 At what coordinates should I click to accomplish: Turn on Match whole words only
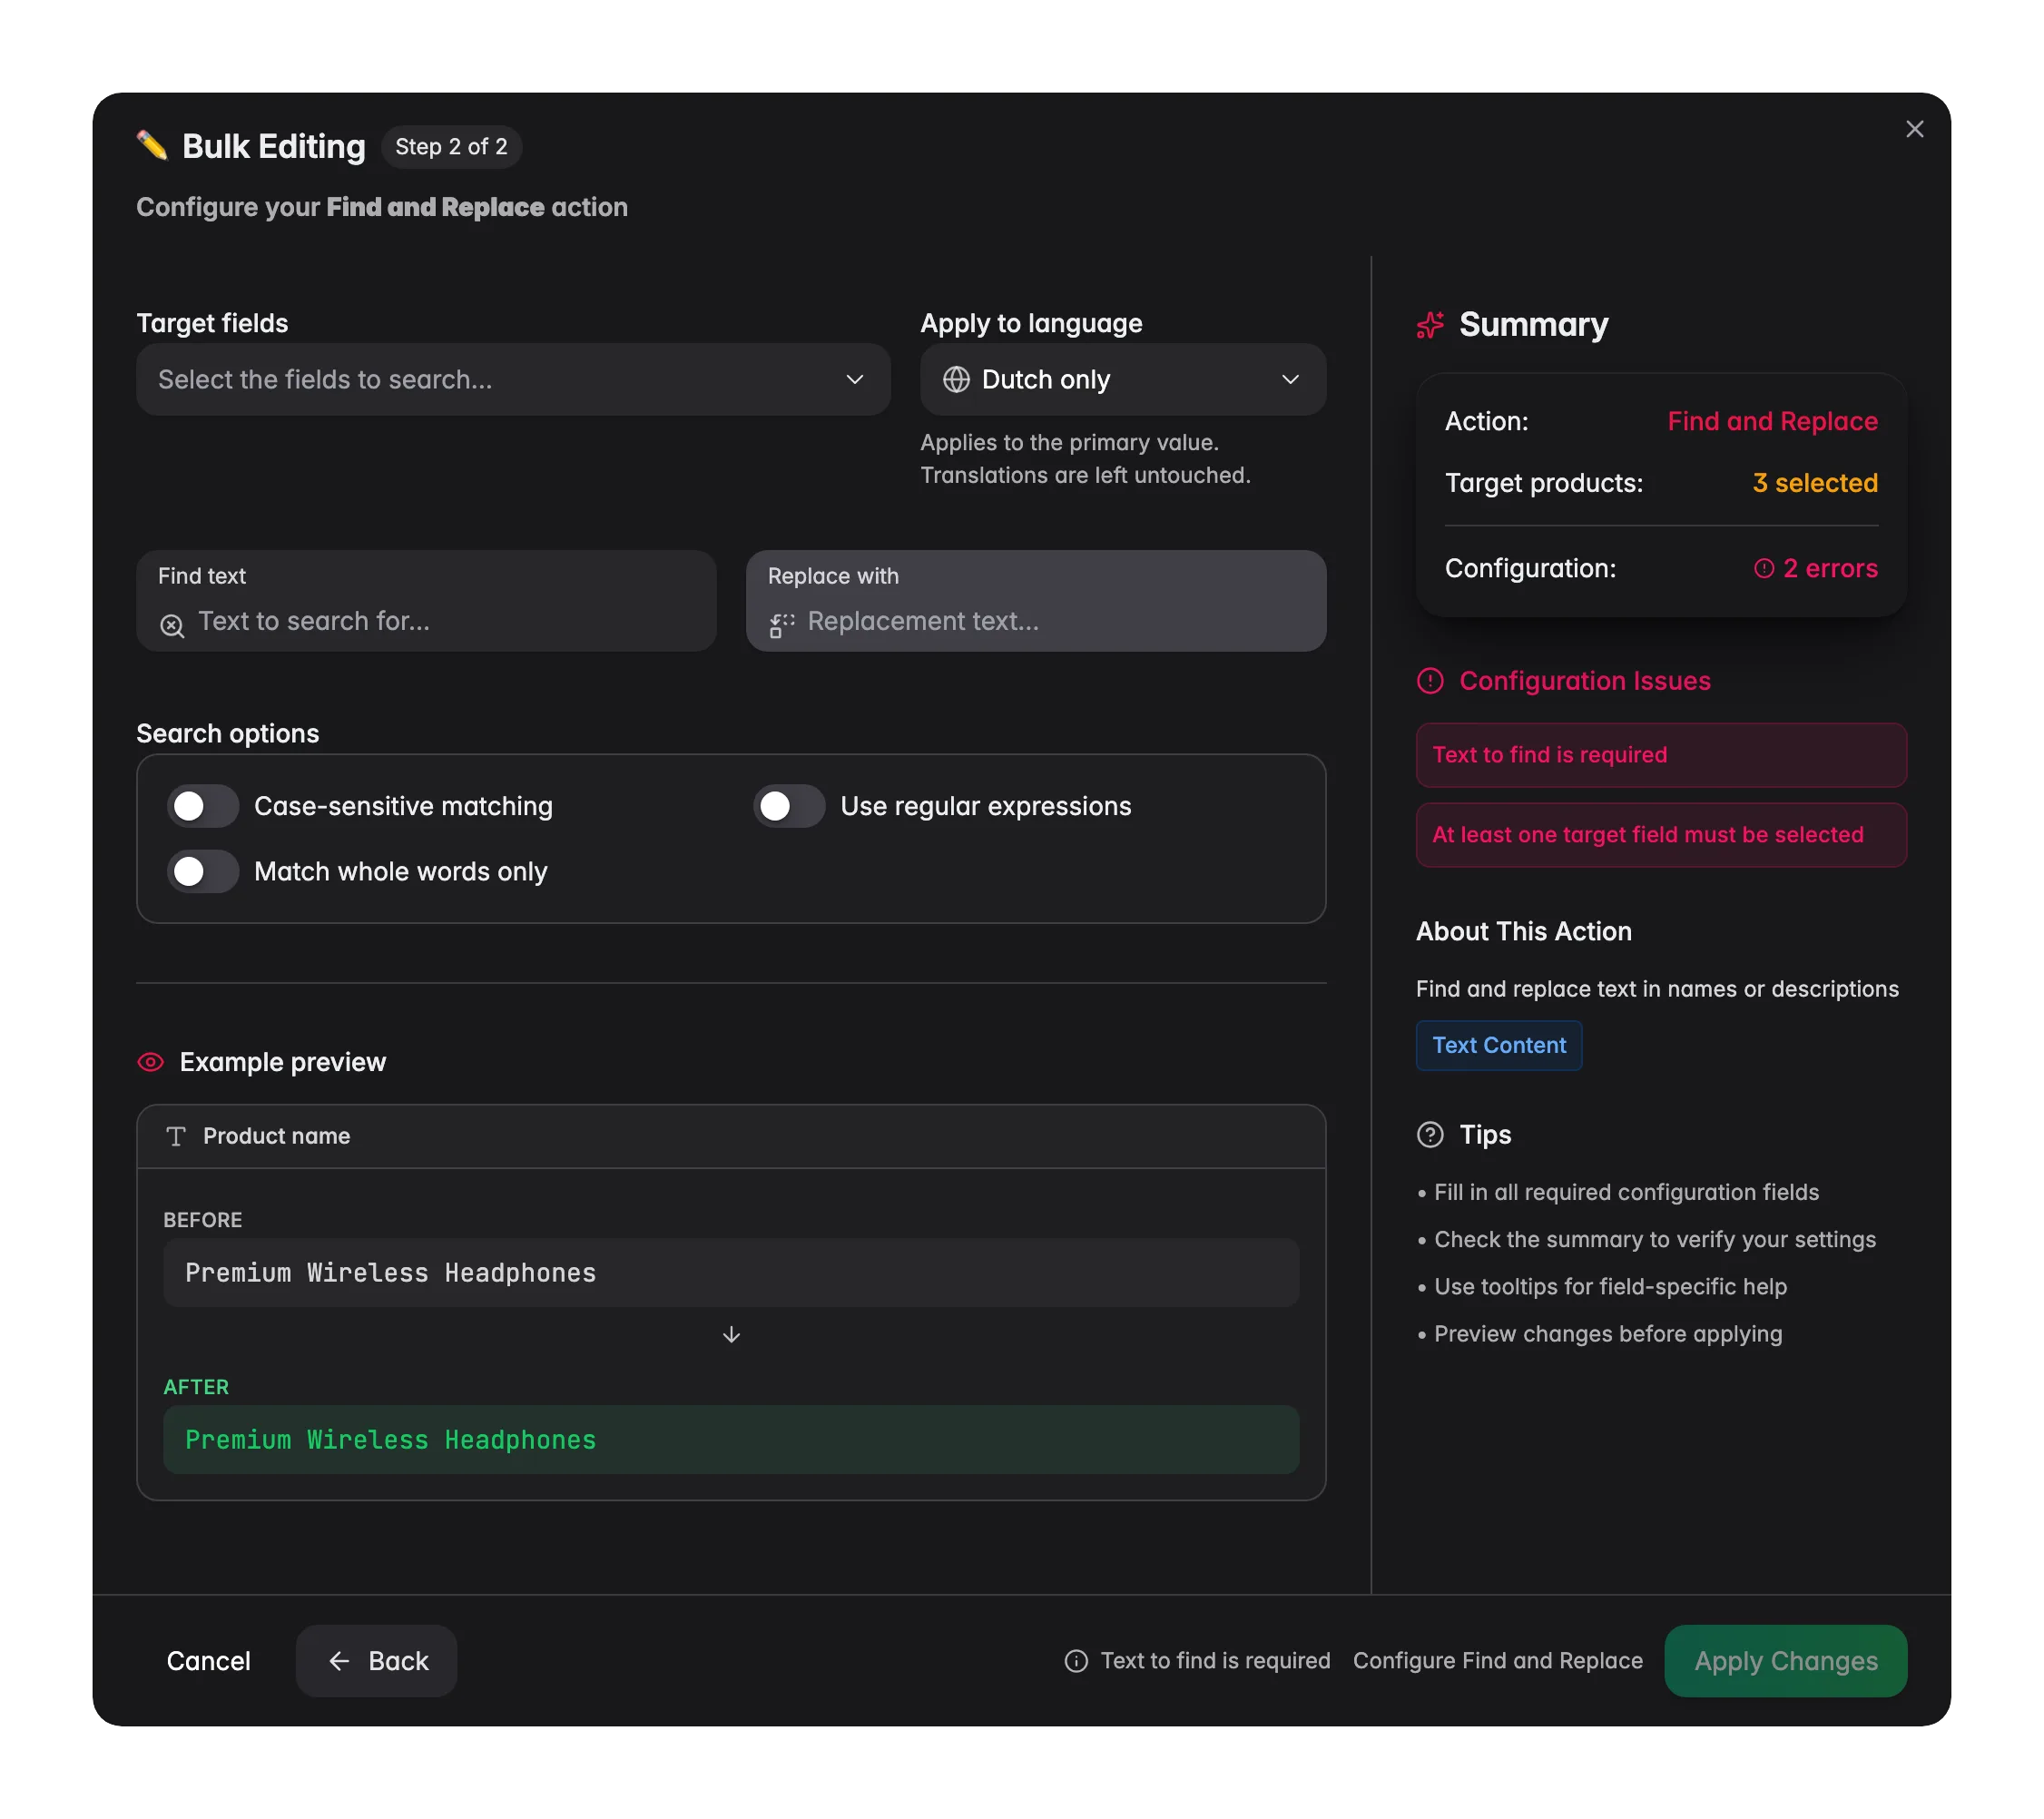click(x=203, y=872)
